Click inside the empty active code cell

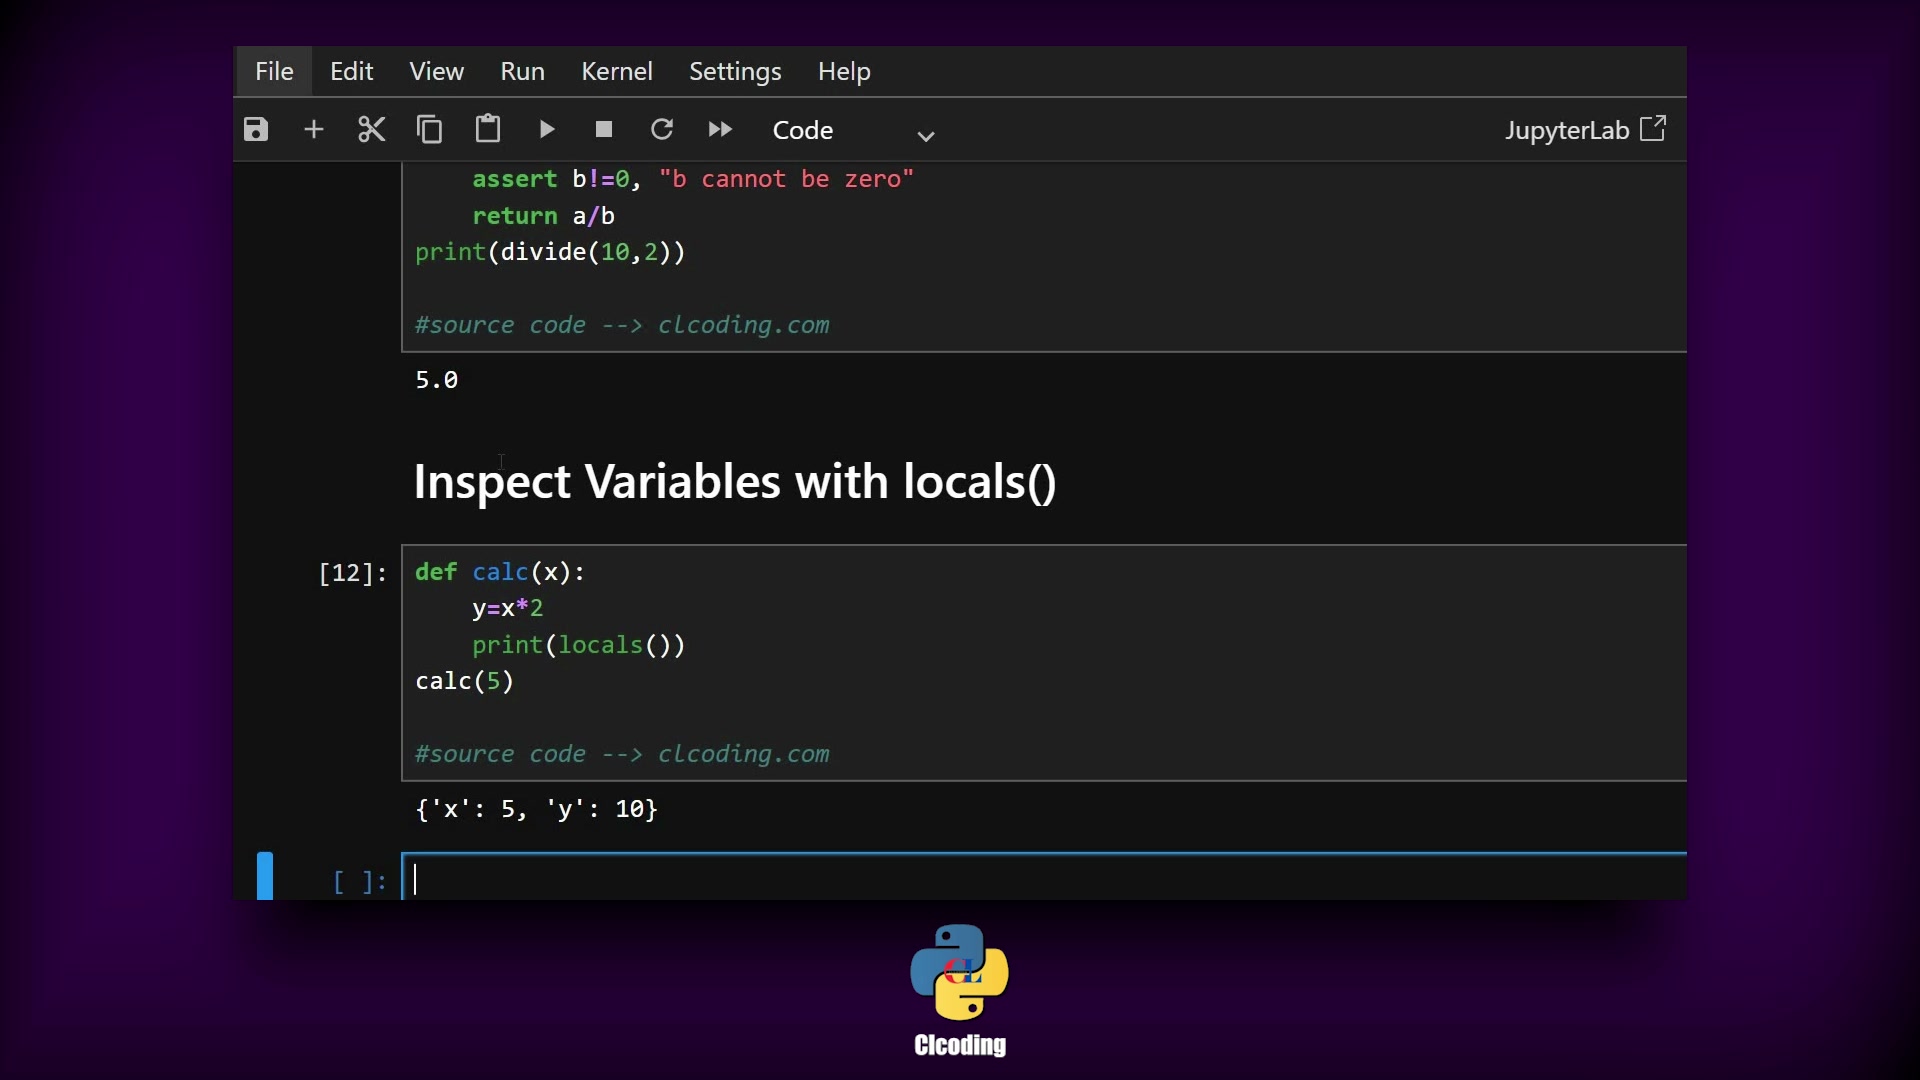point(1044,878)
